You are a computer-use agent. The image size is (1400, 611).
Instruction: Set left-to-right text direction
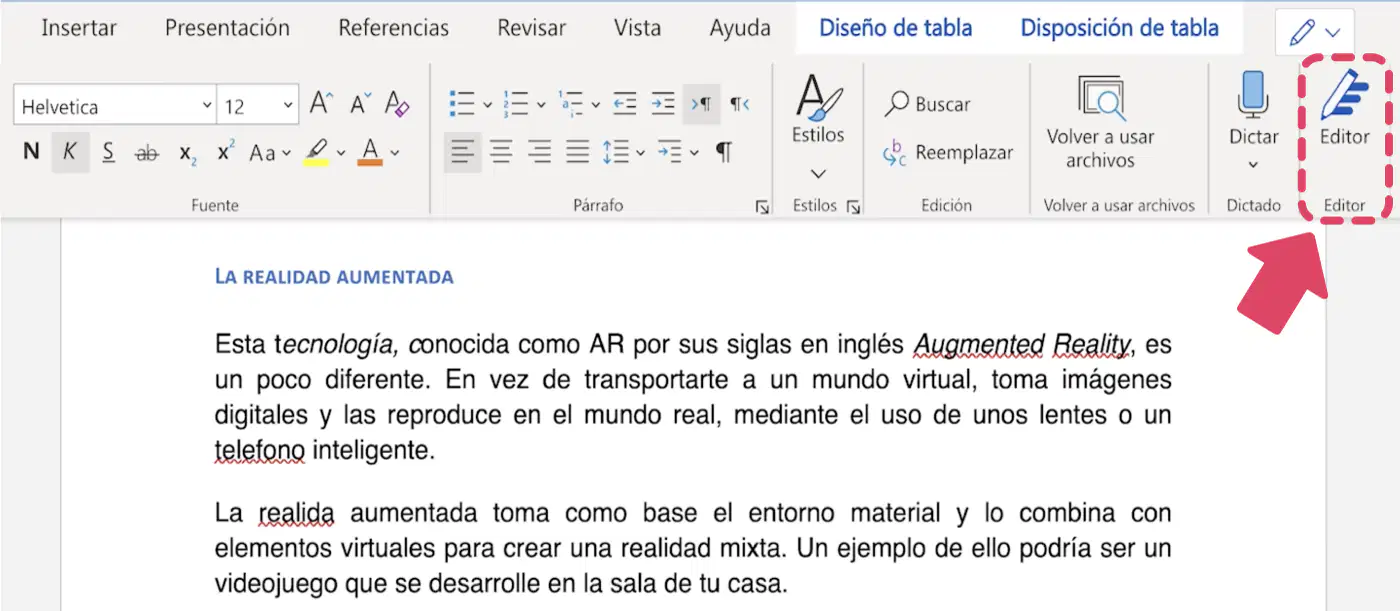point(701,104)
